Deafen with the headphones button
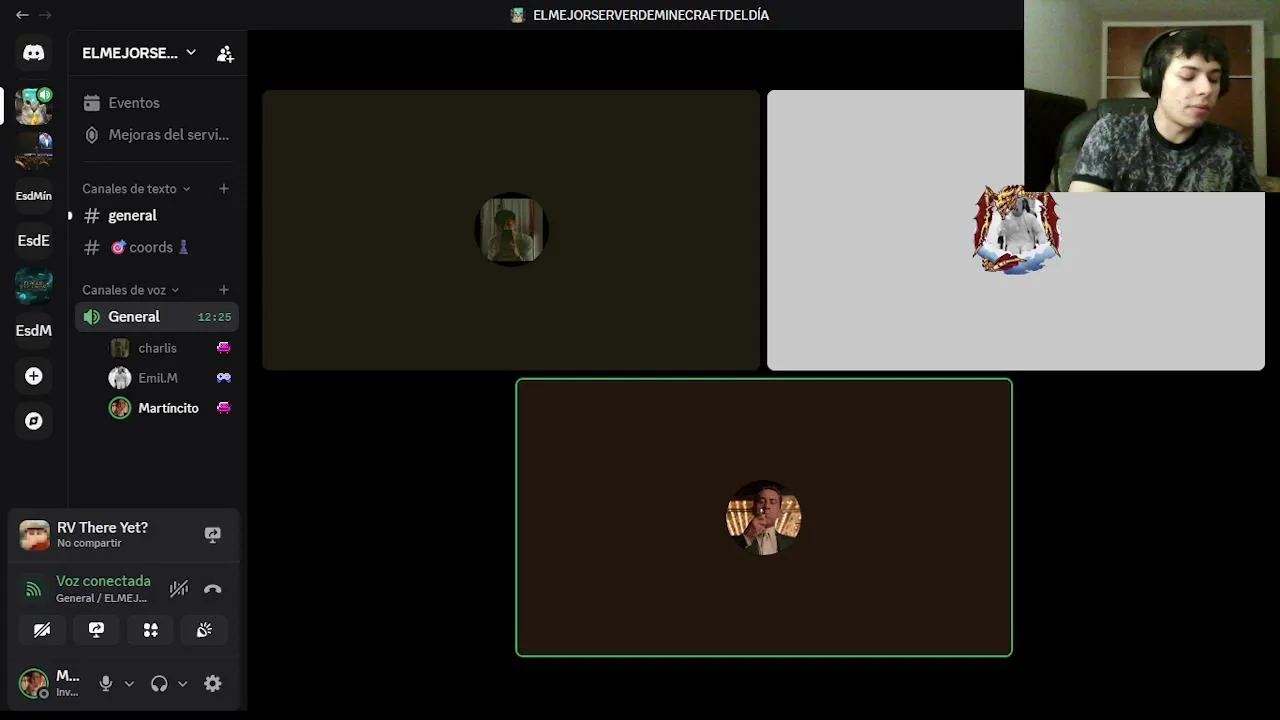1280x720 pixels. coord(159,684)
